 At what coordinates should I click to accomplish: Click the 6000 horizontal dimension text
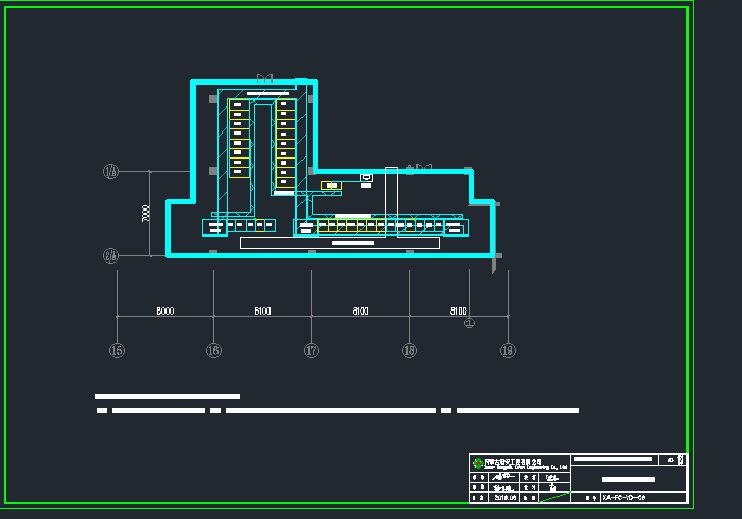point(165,311)
